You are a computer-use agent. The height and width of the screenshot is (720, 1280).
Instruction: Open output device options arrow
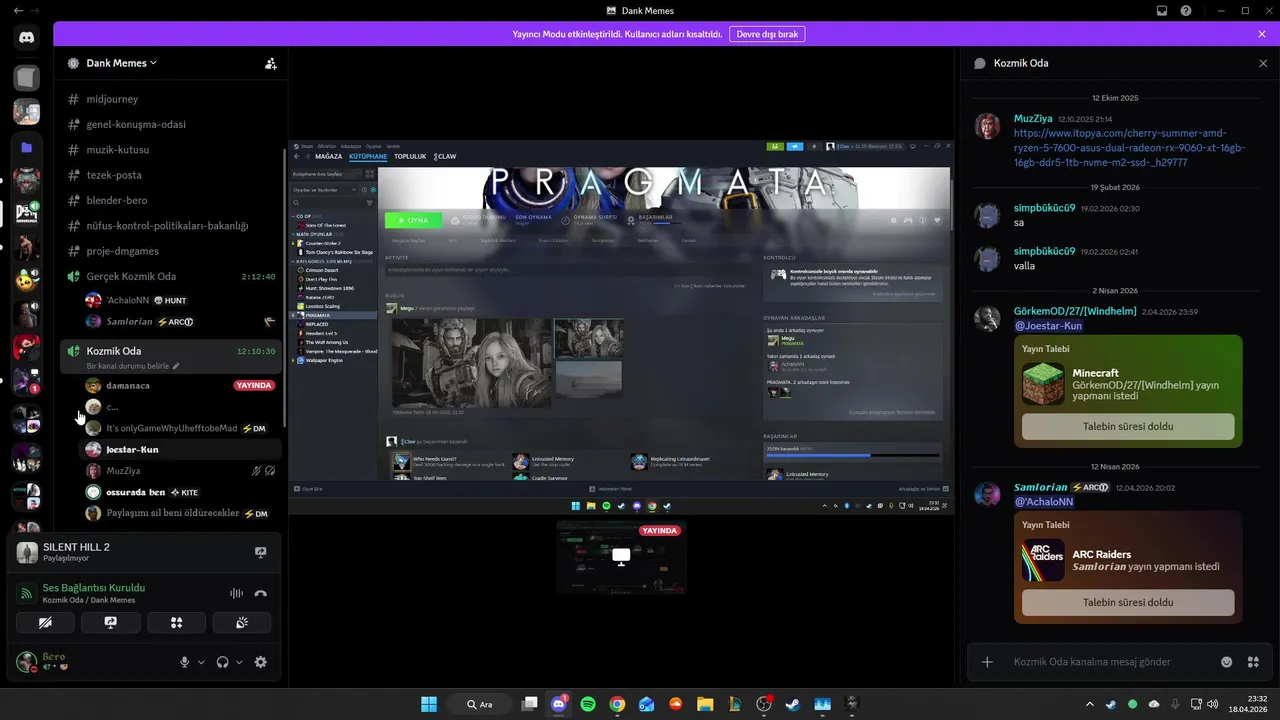[x=239, y=662]
